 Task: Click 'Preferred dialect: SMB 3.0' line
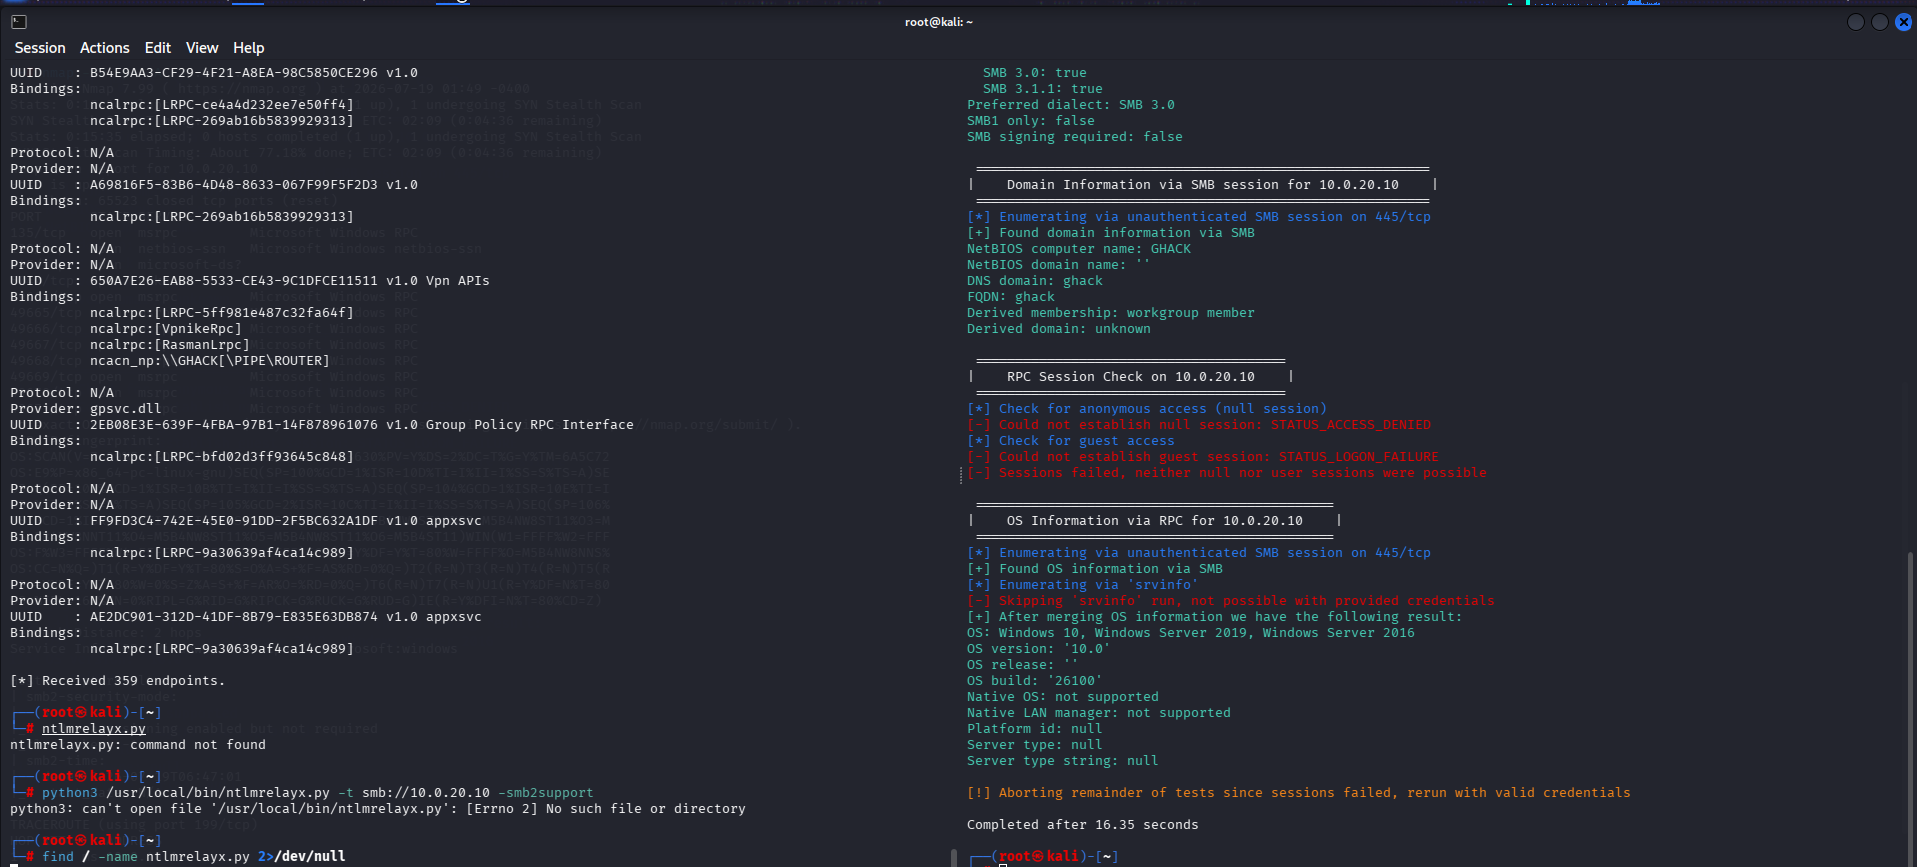[1071, 105]
